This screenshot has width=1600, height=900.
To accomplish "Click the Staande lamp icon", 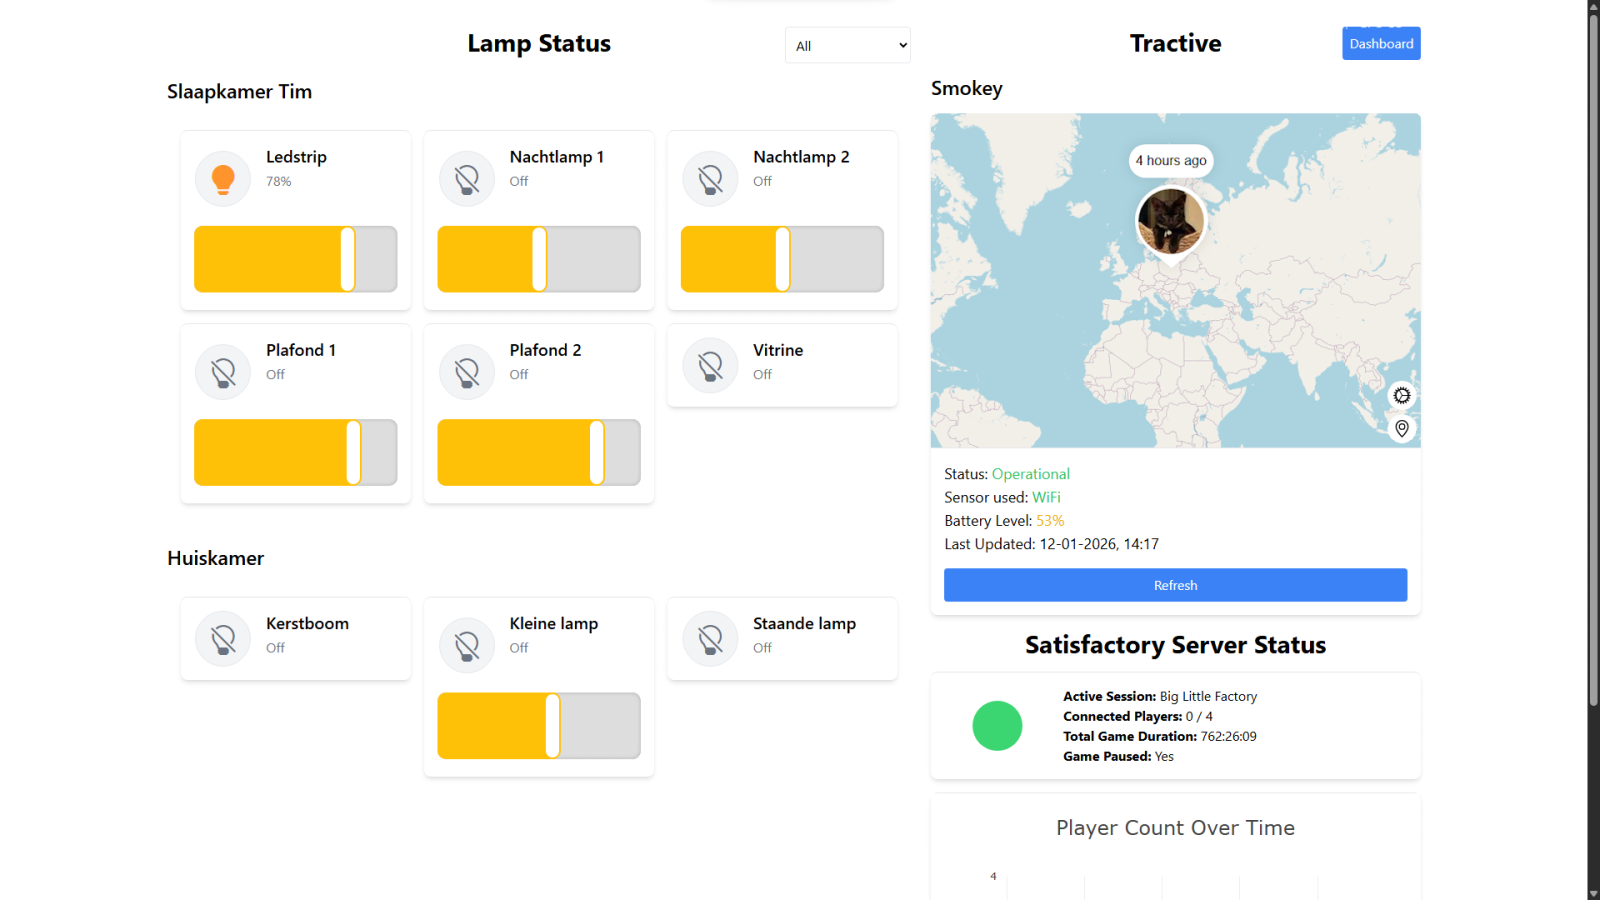I will (710, 638).
